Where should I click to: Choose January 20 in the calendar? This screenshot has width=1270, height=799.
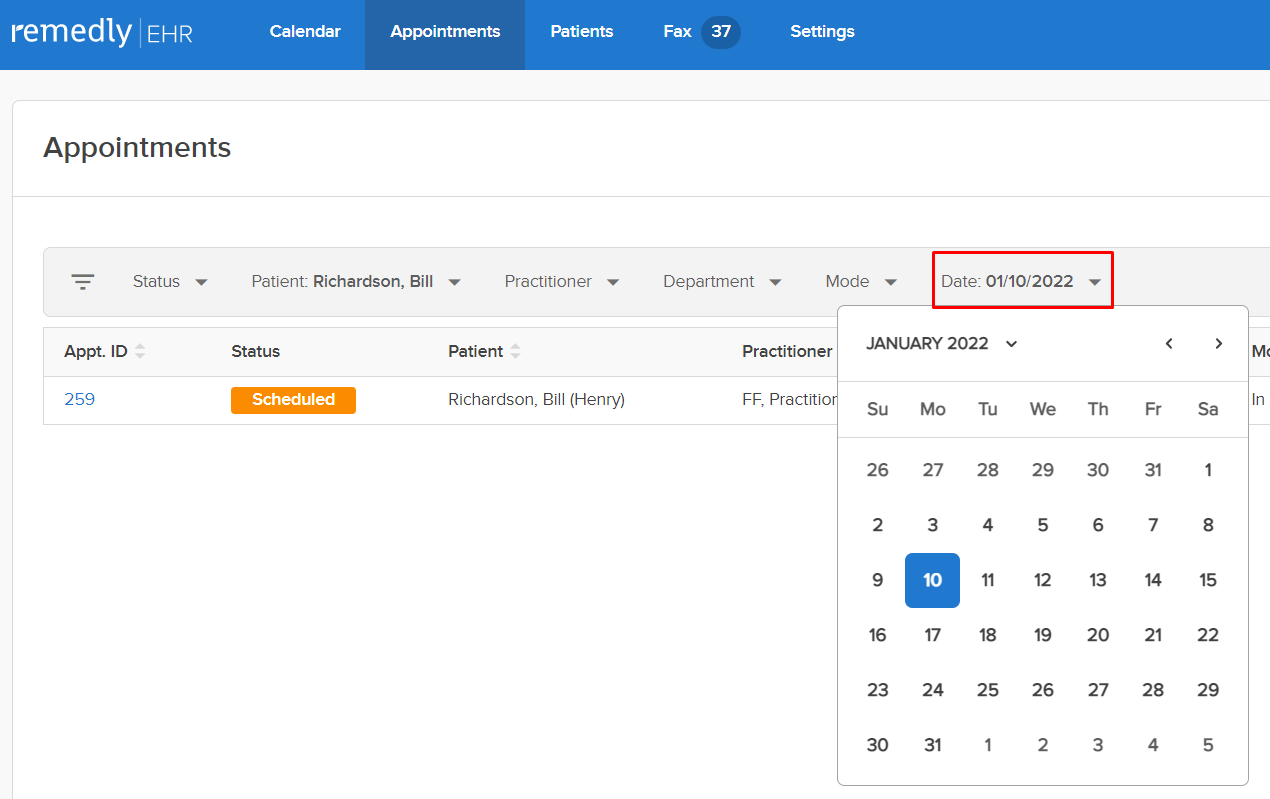(x=1098, y=635)
